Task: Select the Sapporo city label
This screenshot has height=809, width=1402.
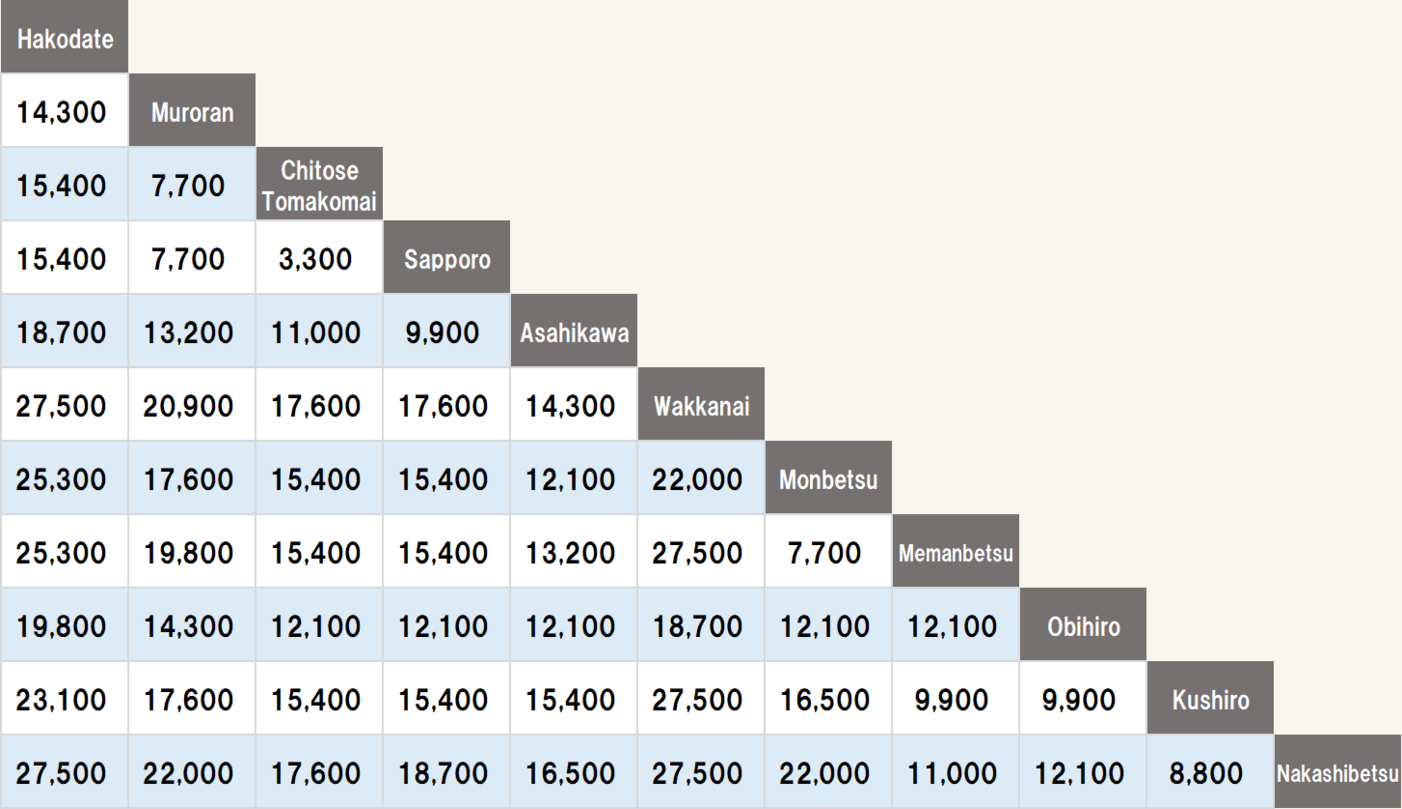Action: pyautogui.click(x=447, y=259)
